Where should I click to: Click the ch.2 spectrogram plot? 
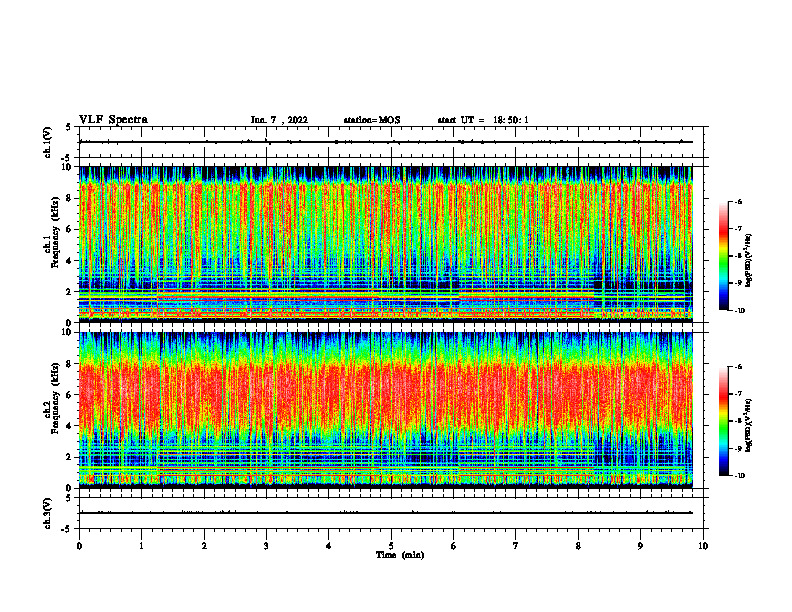(385, 410)
